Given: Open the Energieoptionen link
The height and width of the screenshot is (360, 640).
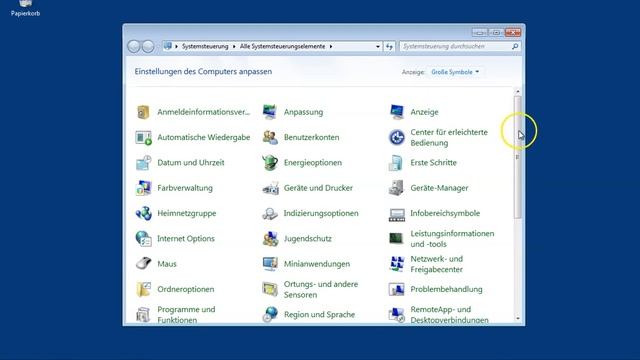Looking at the screenshot, I should point(313,162).
